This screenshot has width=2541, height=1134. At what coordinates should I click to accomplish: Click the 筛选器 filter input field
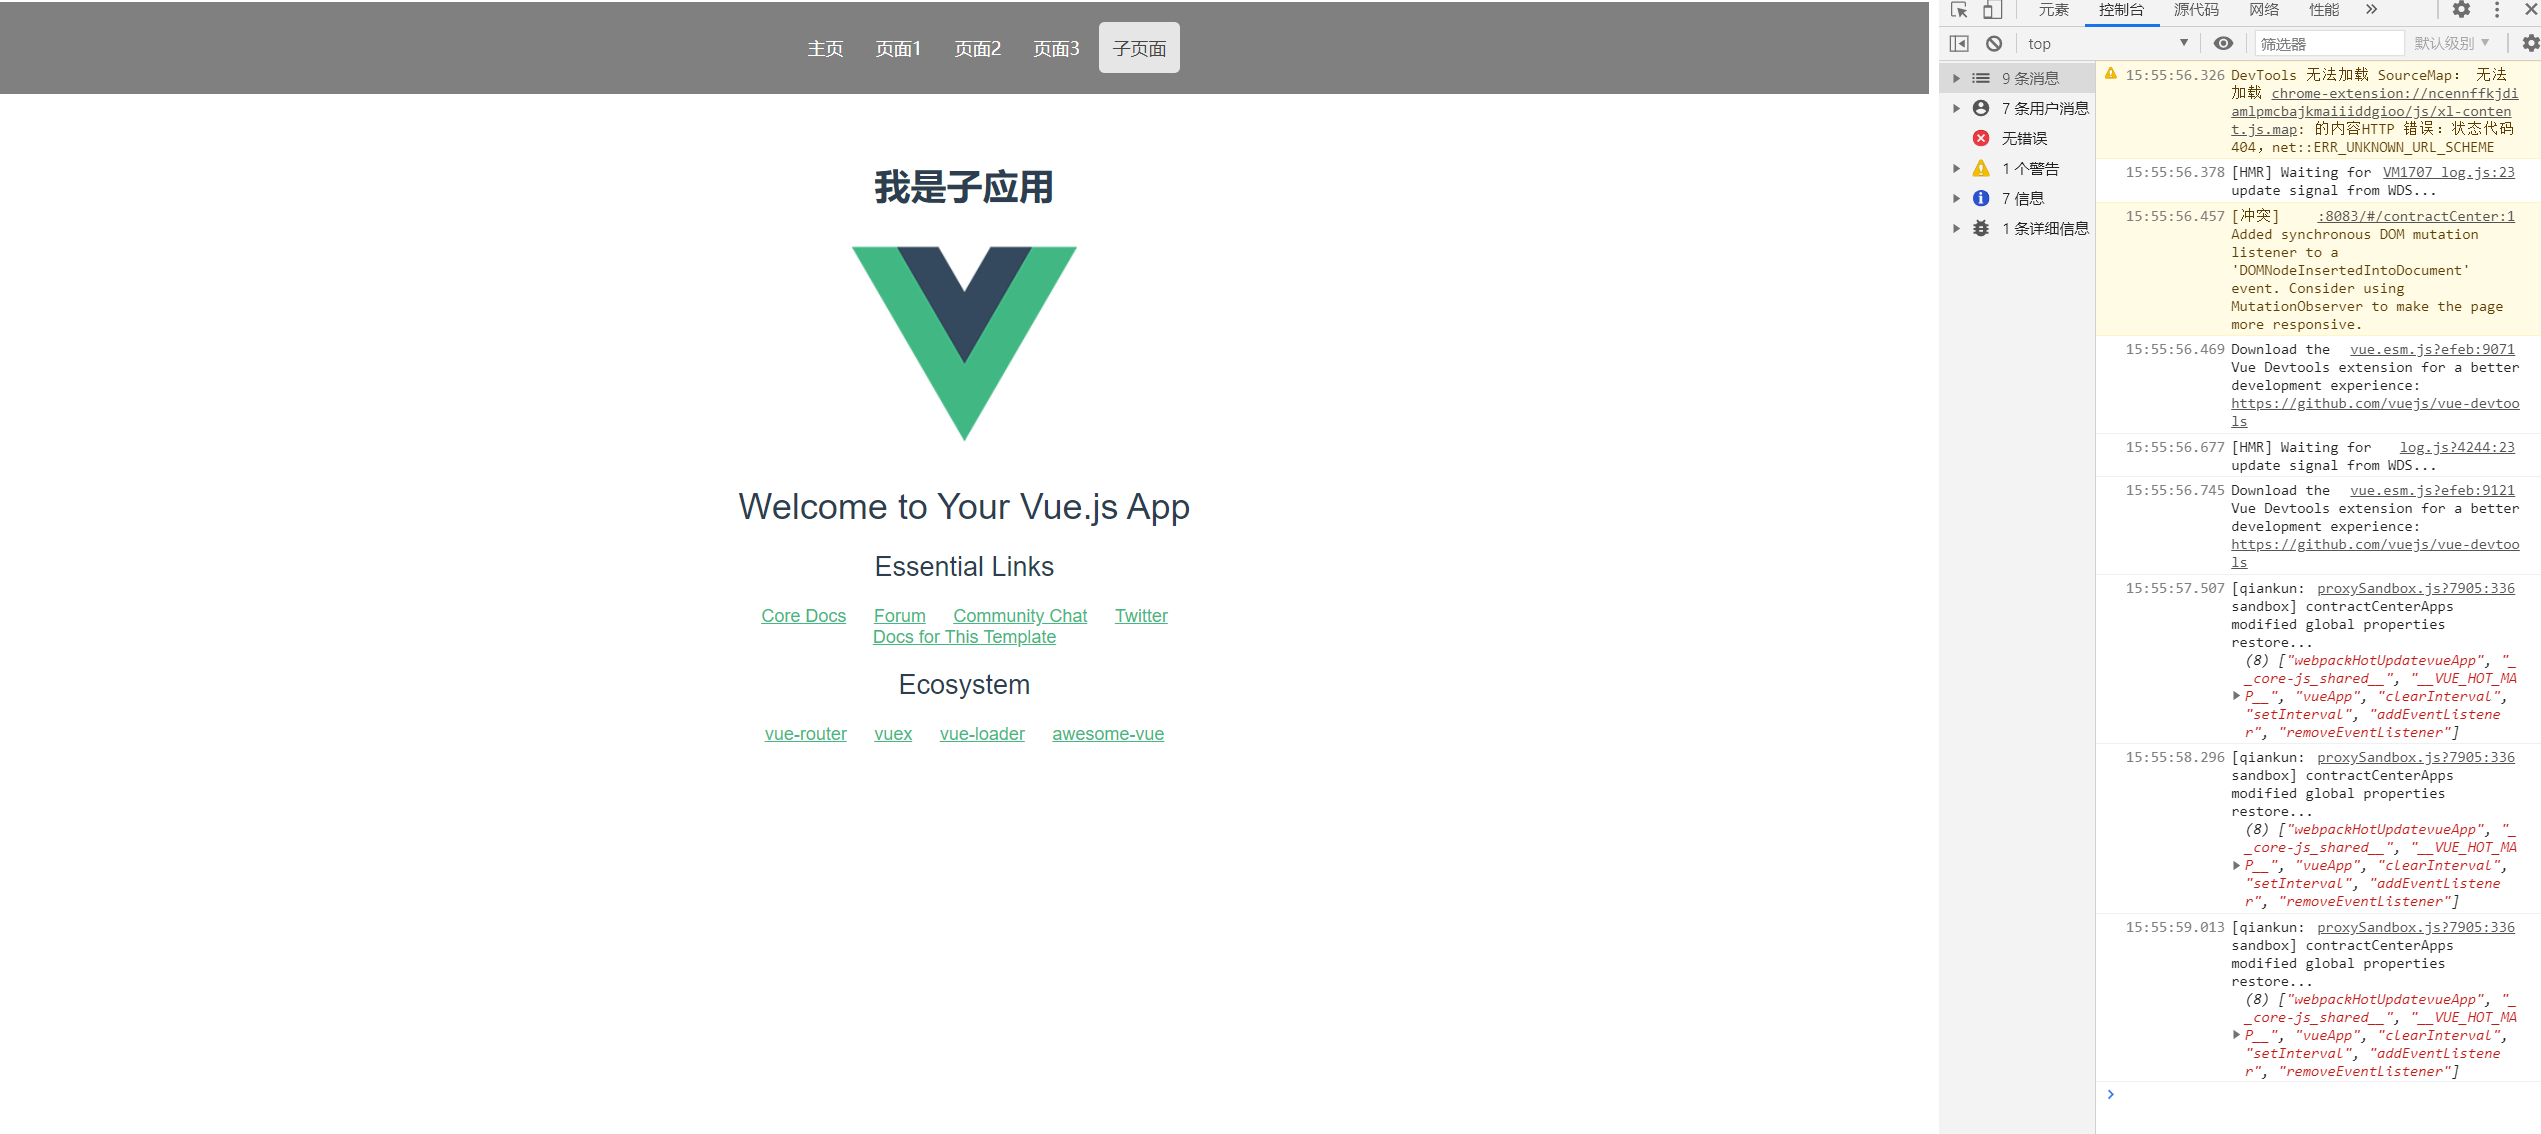[x=2328, y=44]
